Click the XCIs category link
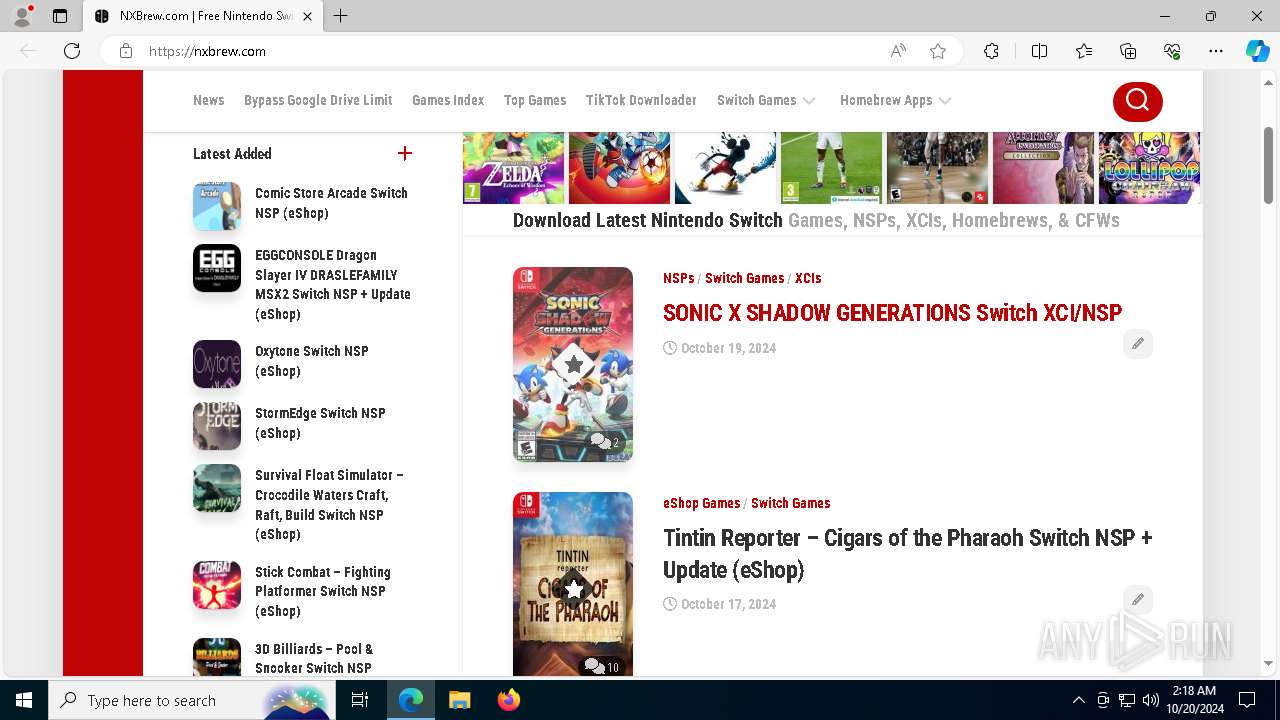This screenshot has width=1280, height=720. [808, 278]
